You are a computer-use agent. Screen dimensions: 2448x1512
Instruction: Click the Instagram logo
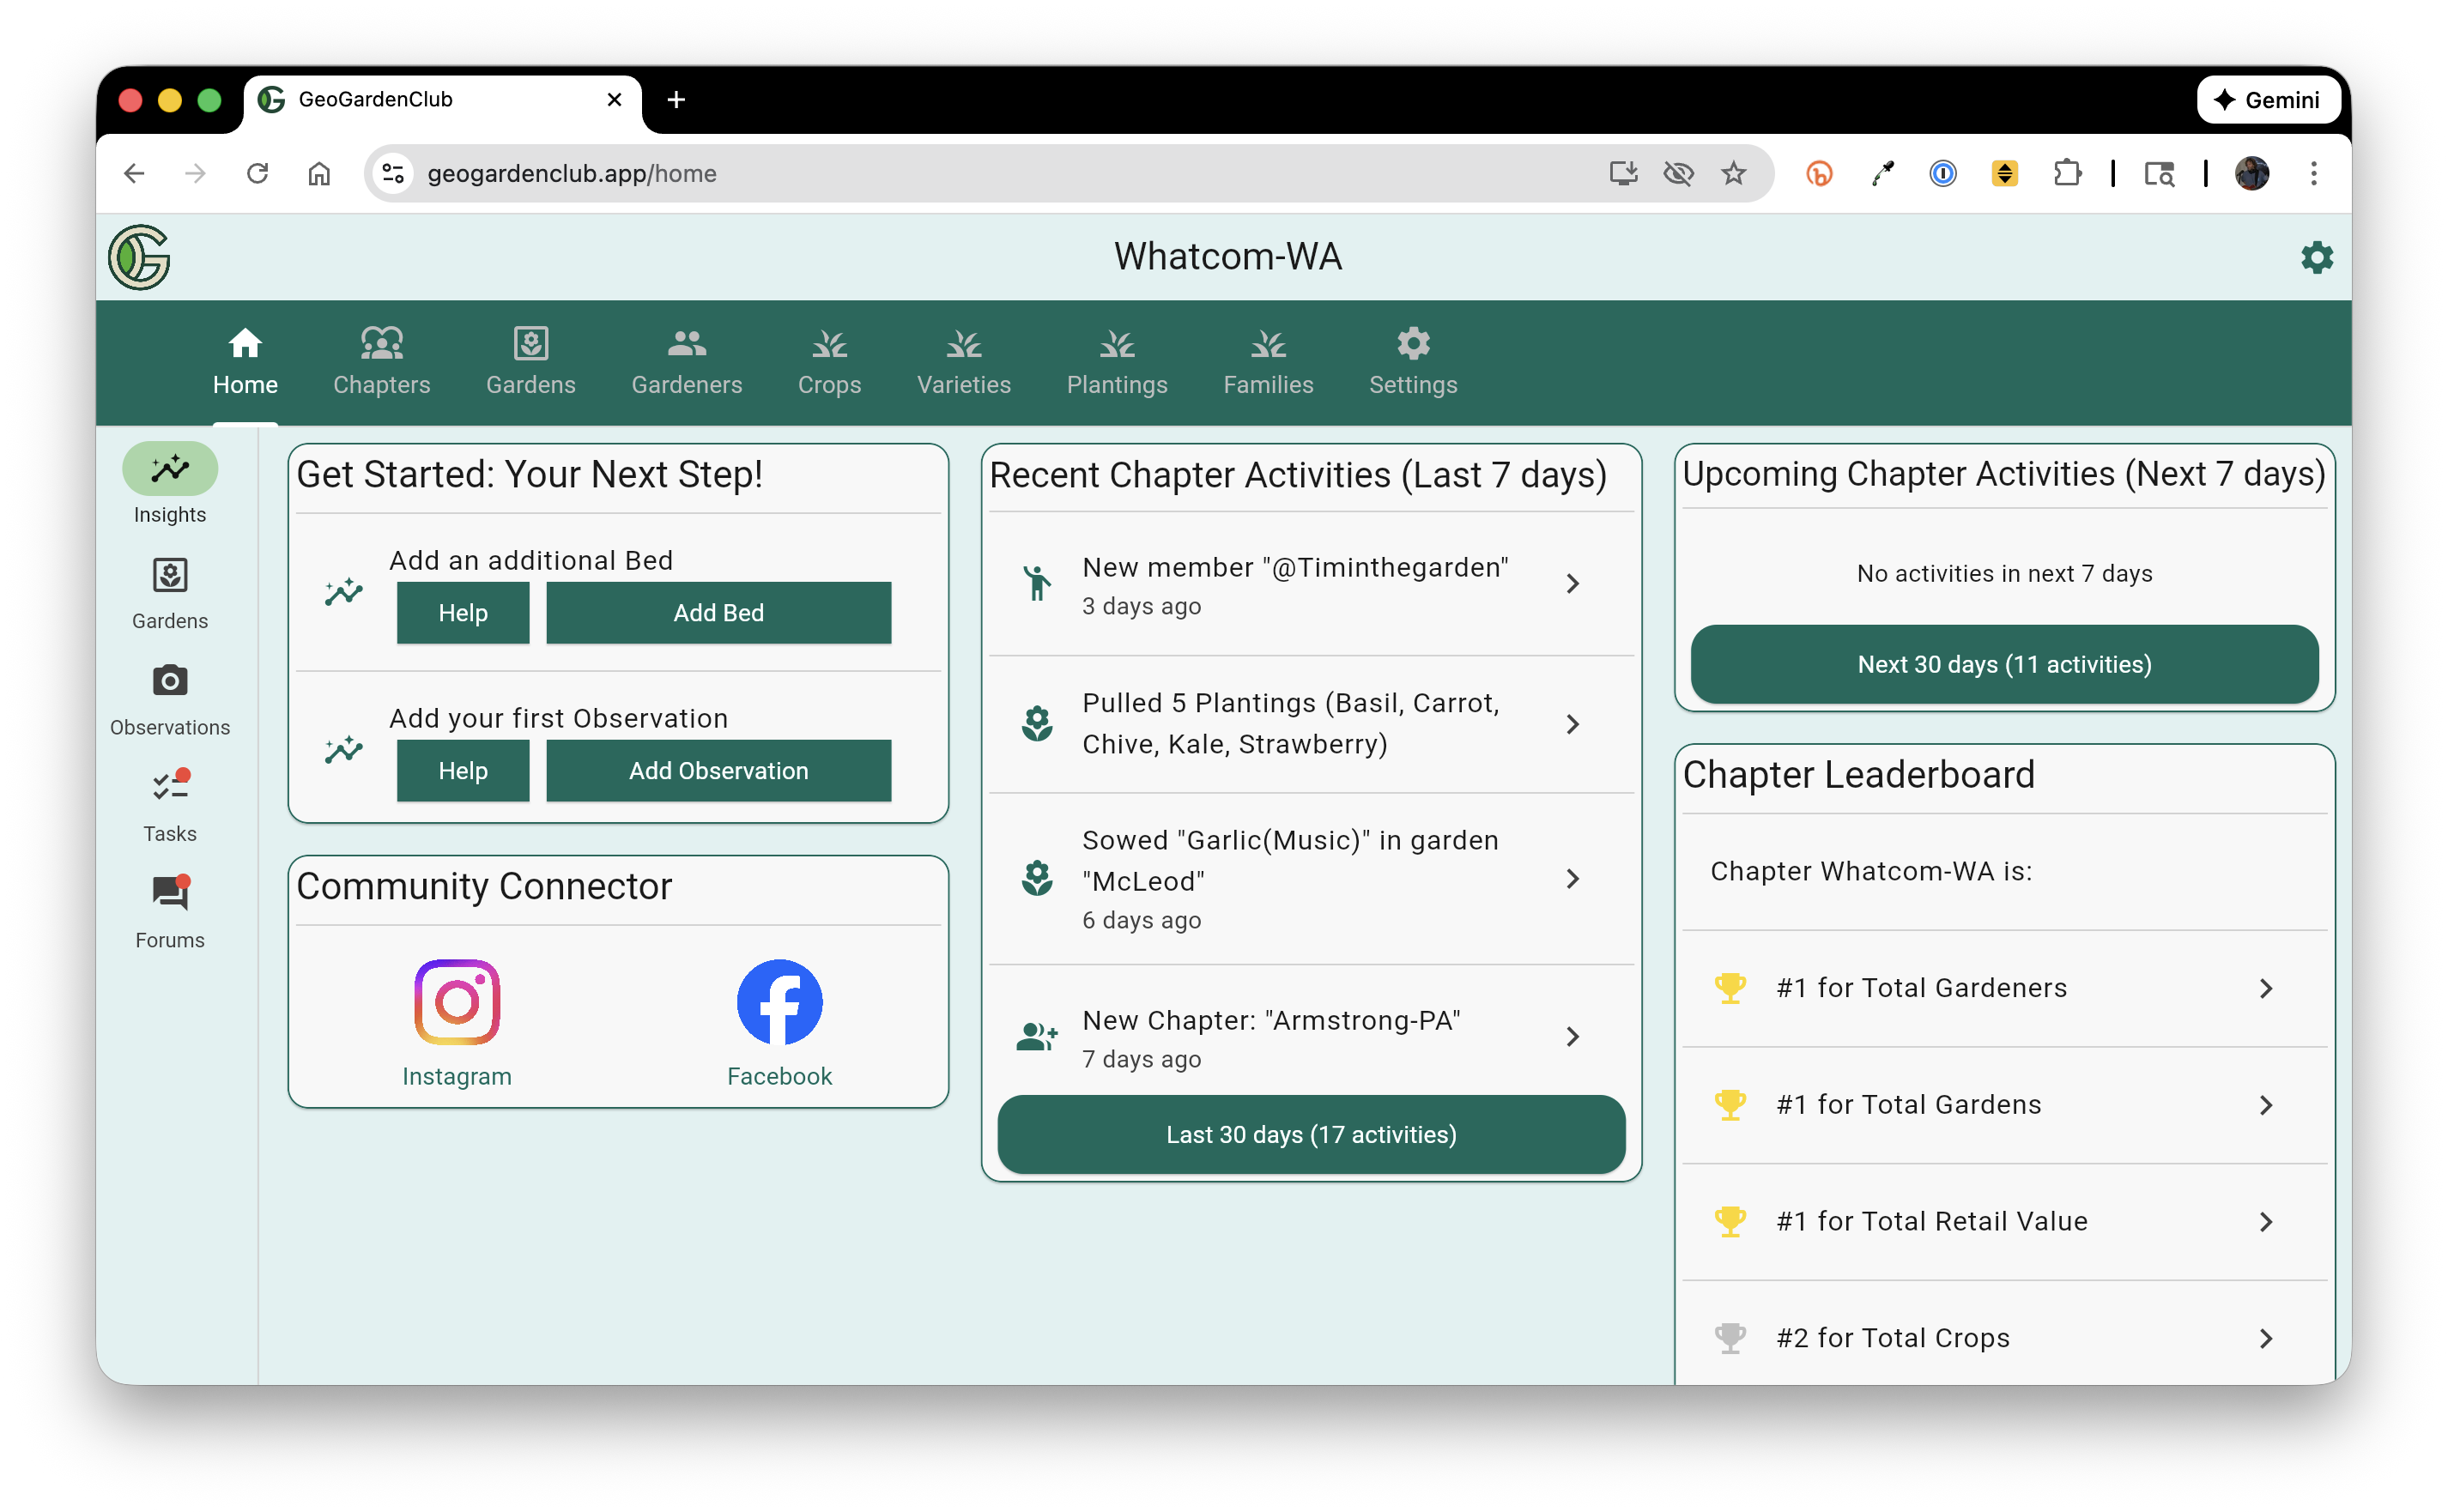coord(457,1002)
